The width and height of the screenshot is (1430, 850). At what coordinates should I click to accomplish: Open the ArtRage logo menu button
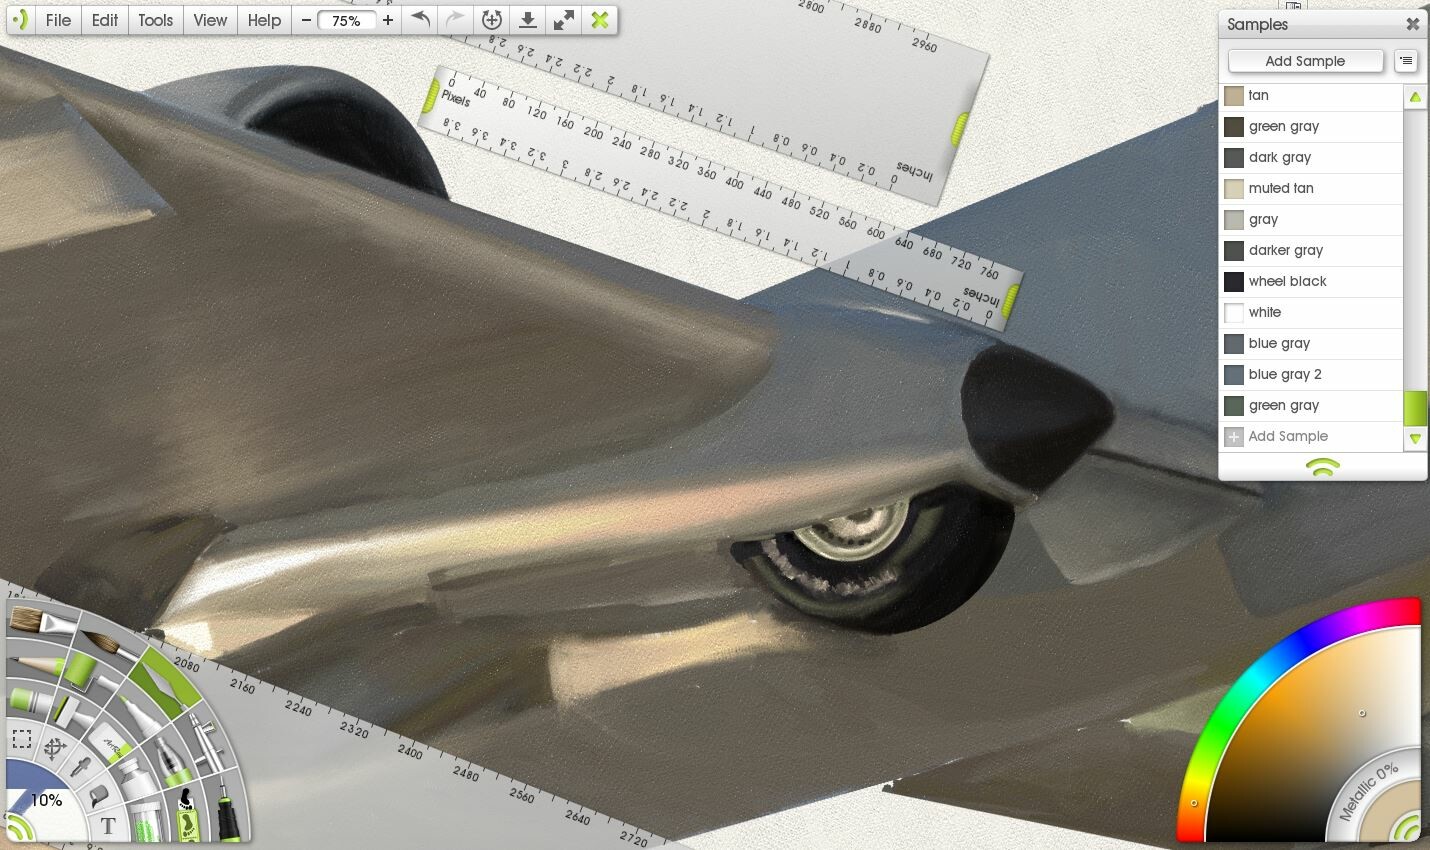20,20
